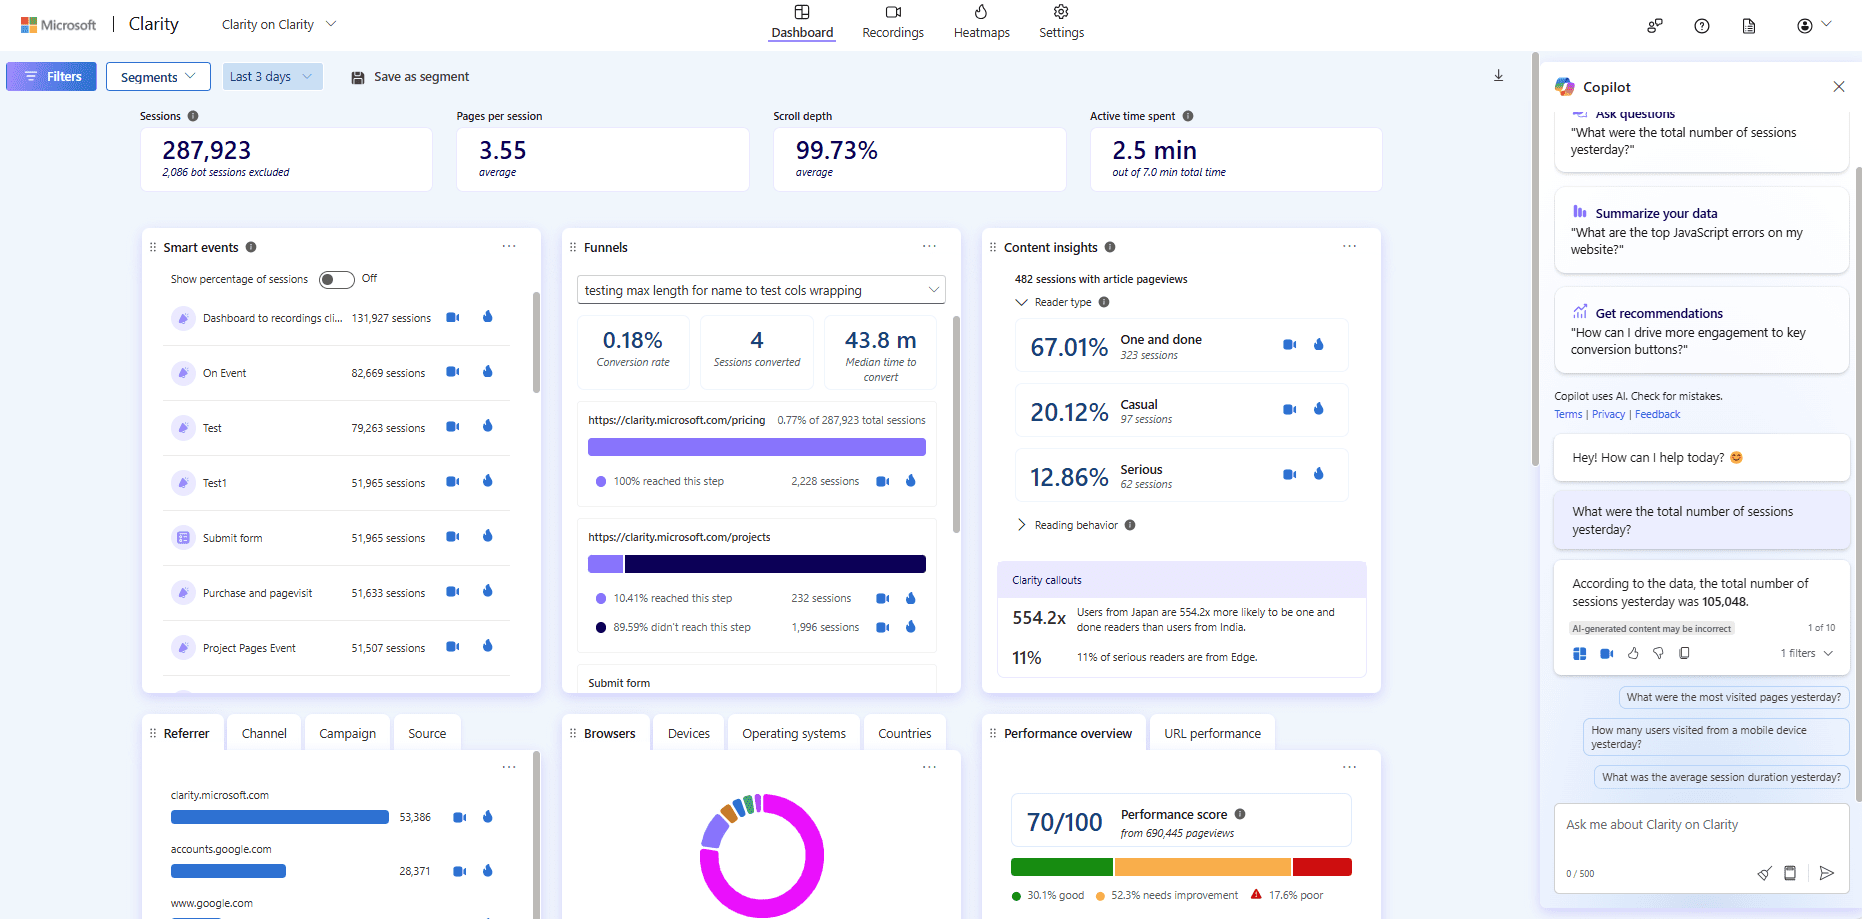Expand the 1 filters dropdown in Copilot
The image size is (1862, 919).
1807,653
